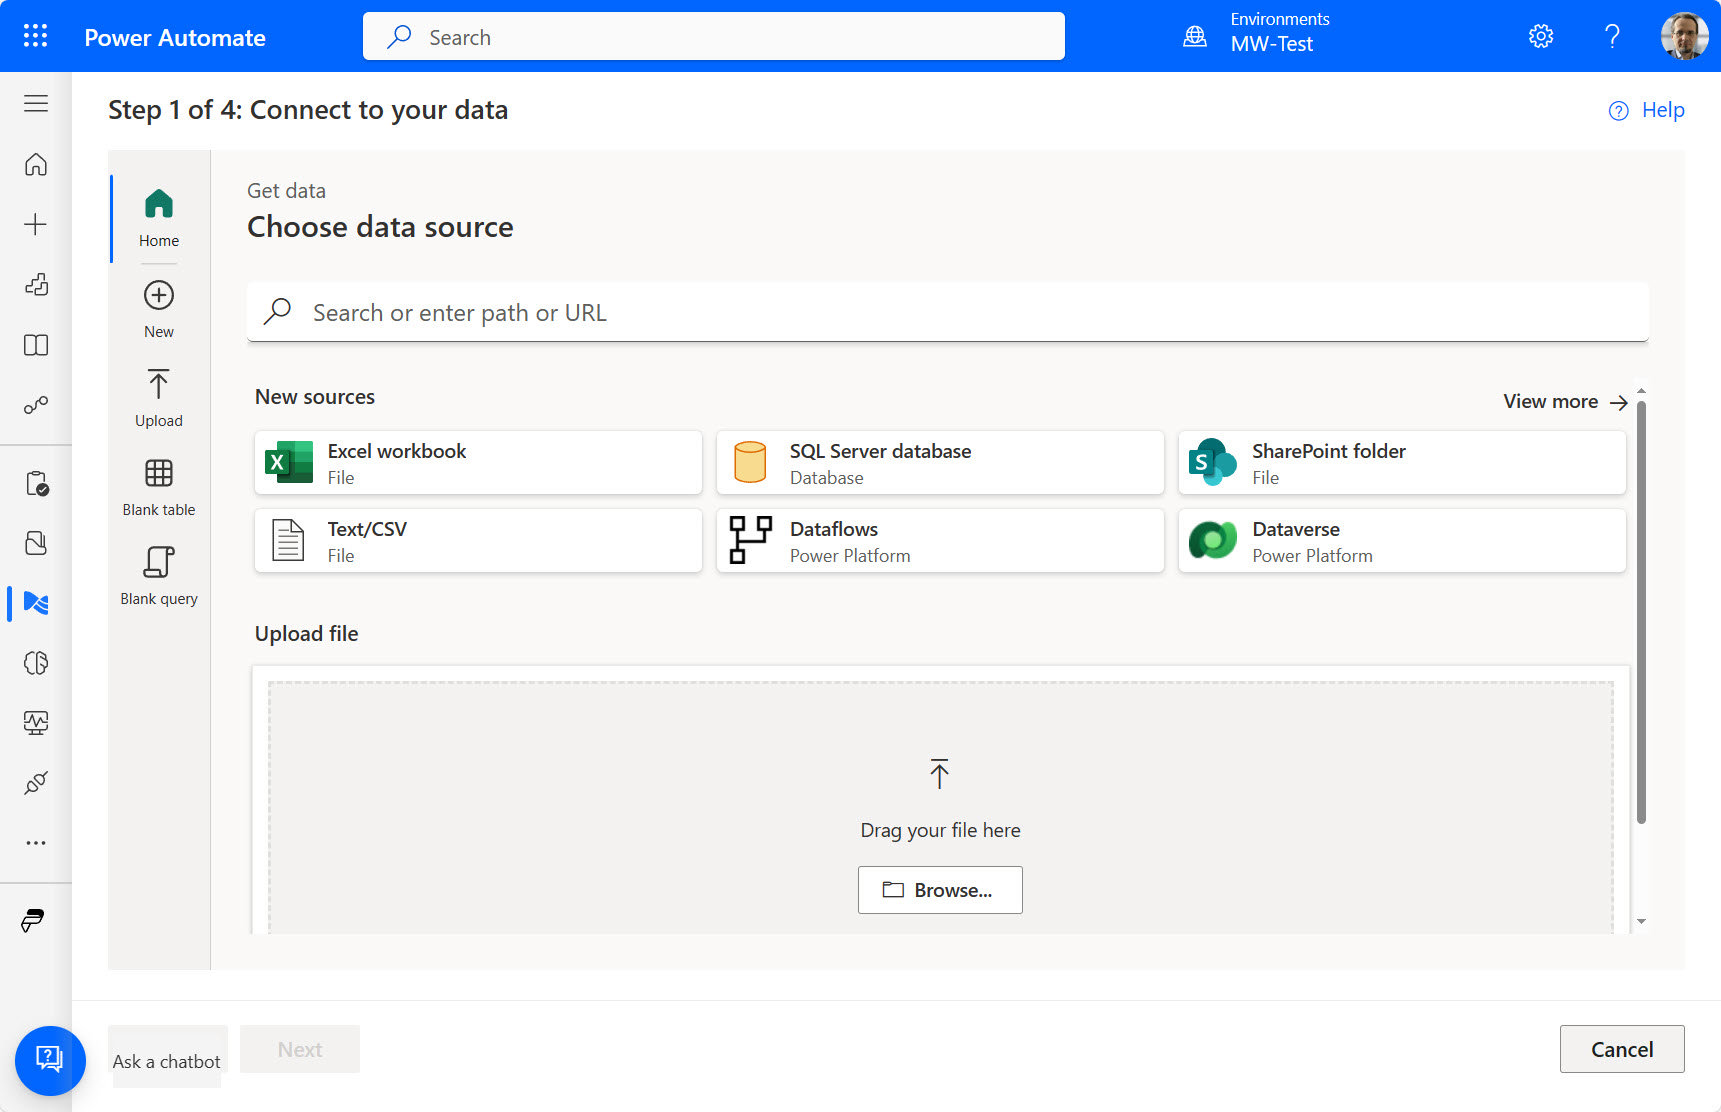Expand View more data sources
The height and width of the screenshot is (1112, 1721).
point(1564,402)
